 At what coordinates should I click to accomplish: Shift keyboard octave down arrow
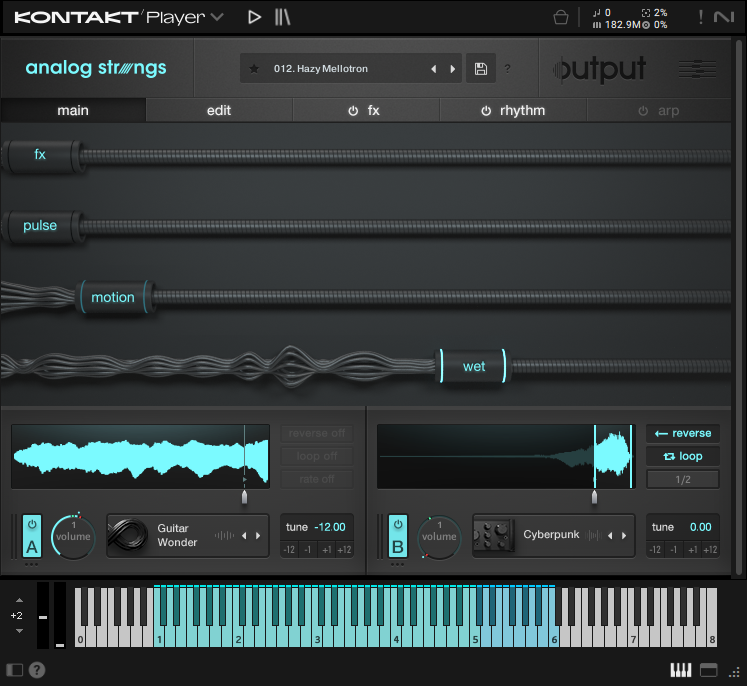pos(20,631)
